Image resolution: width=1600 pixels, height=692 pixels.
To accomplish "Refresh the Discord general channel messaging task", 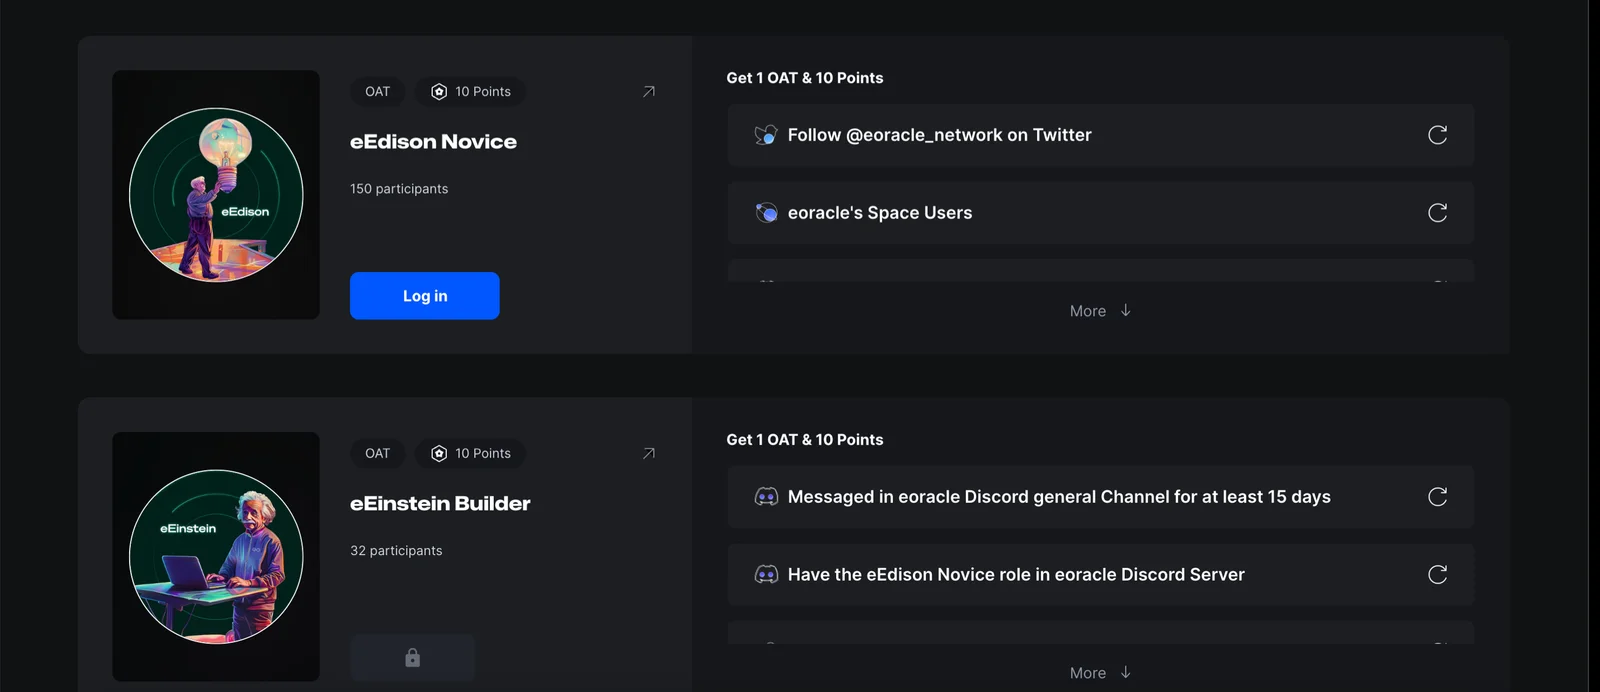I will 1437,497.
